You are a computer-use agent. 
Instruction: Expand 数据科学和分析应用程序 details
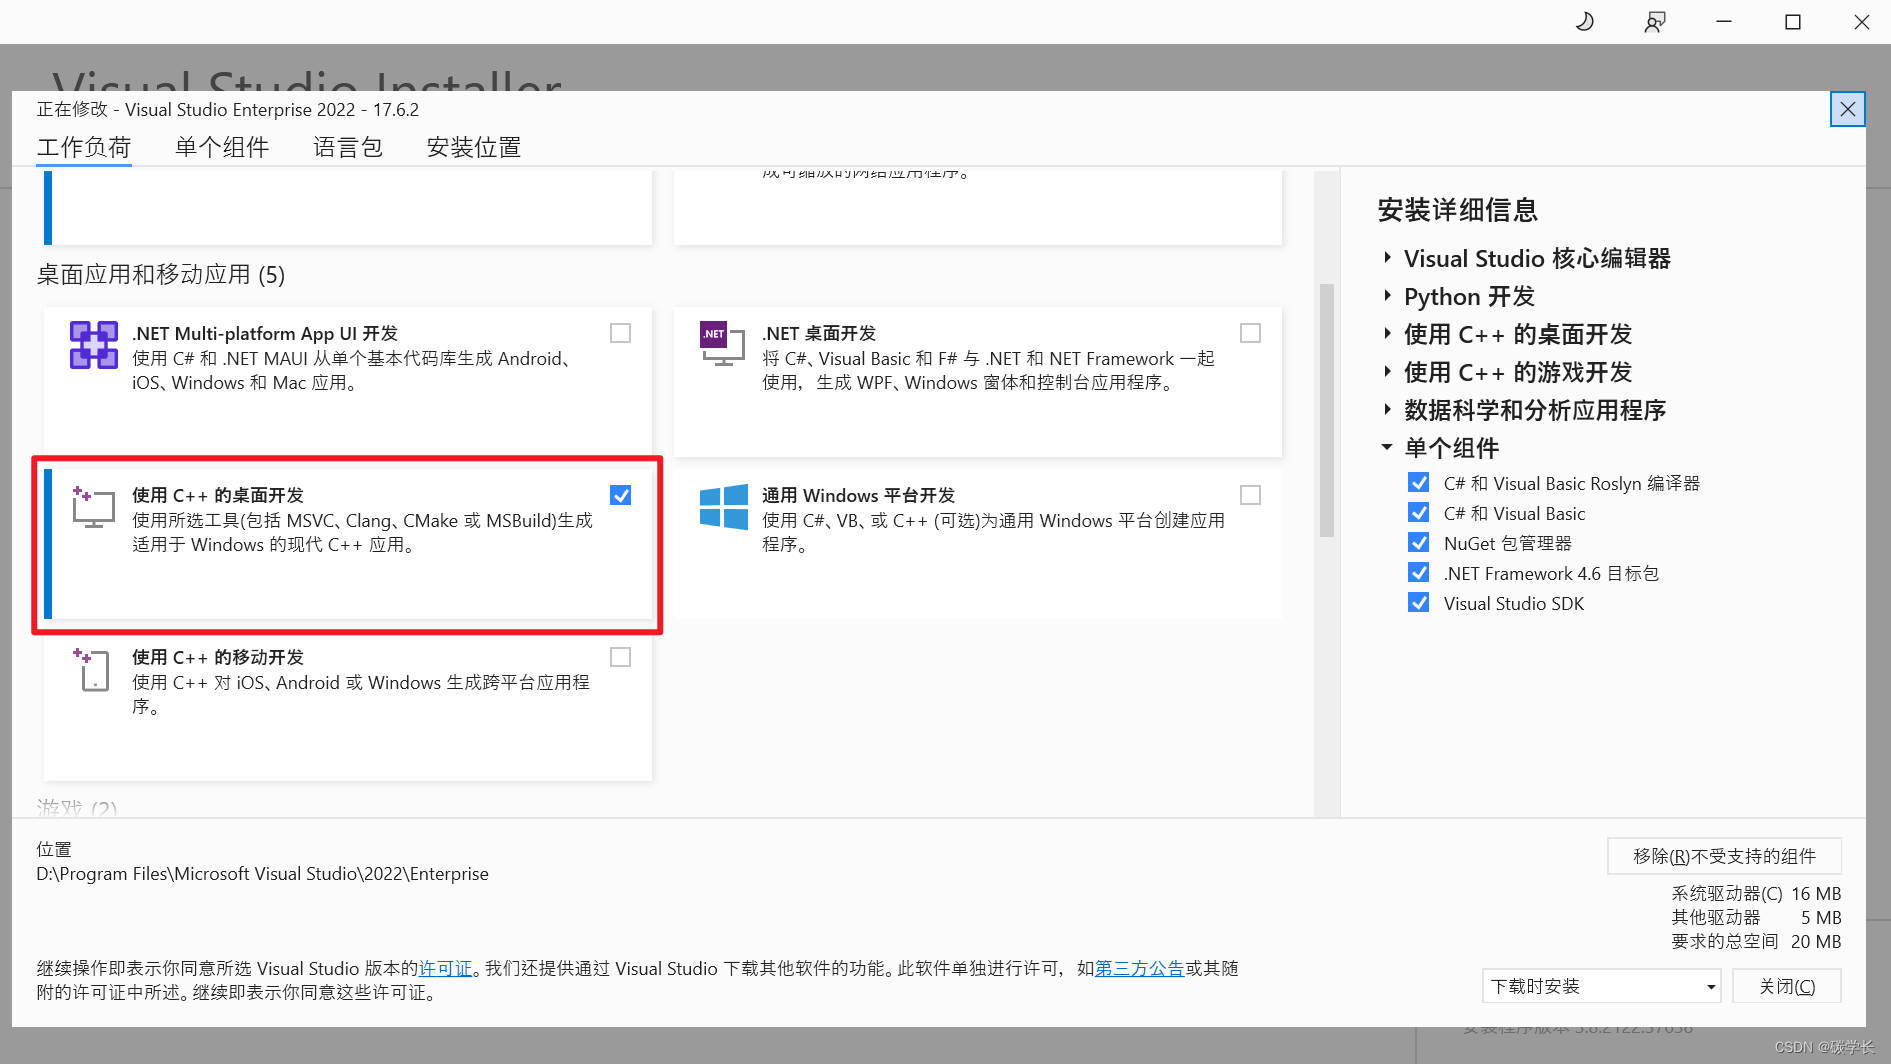pos(1387,410)
